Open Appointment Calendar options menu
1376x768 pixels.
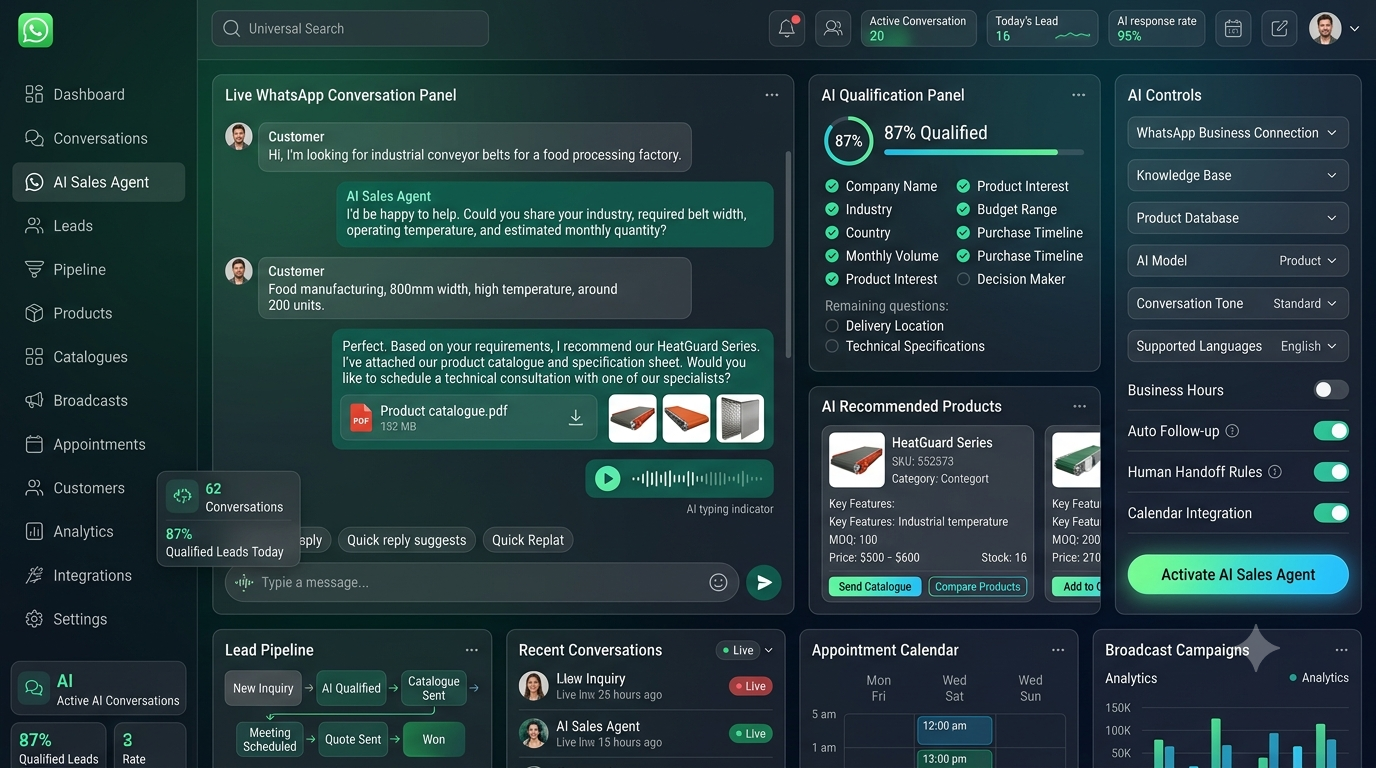tap(1058, 650)
